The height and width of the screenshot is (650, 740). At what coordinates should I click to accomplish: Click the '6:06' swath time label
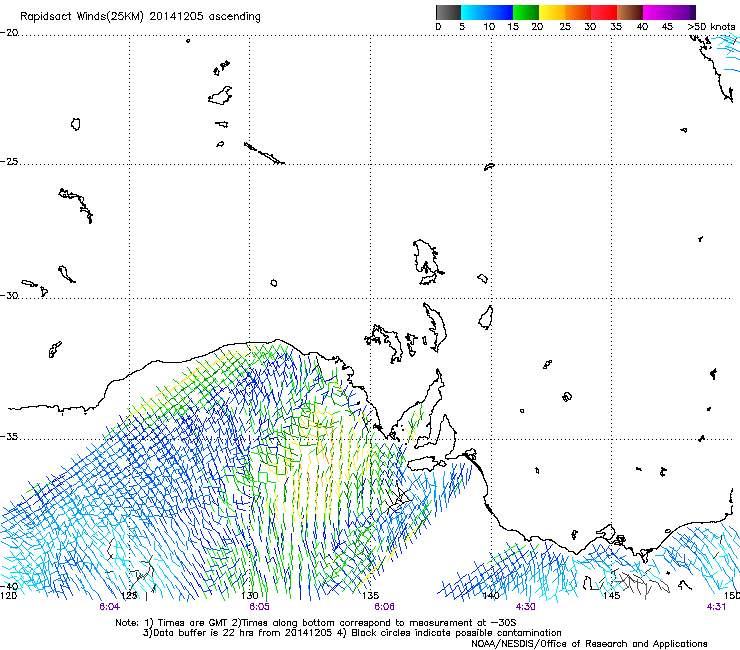(384, 607)
